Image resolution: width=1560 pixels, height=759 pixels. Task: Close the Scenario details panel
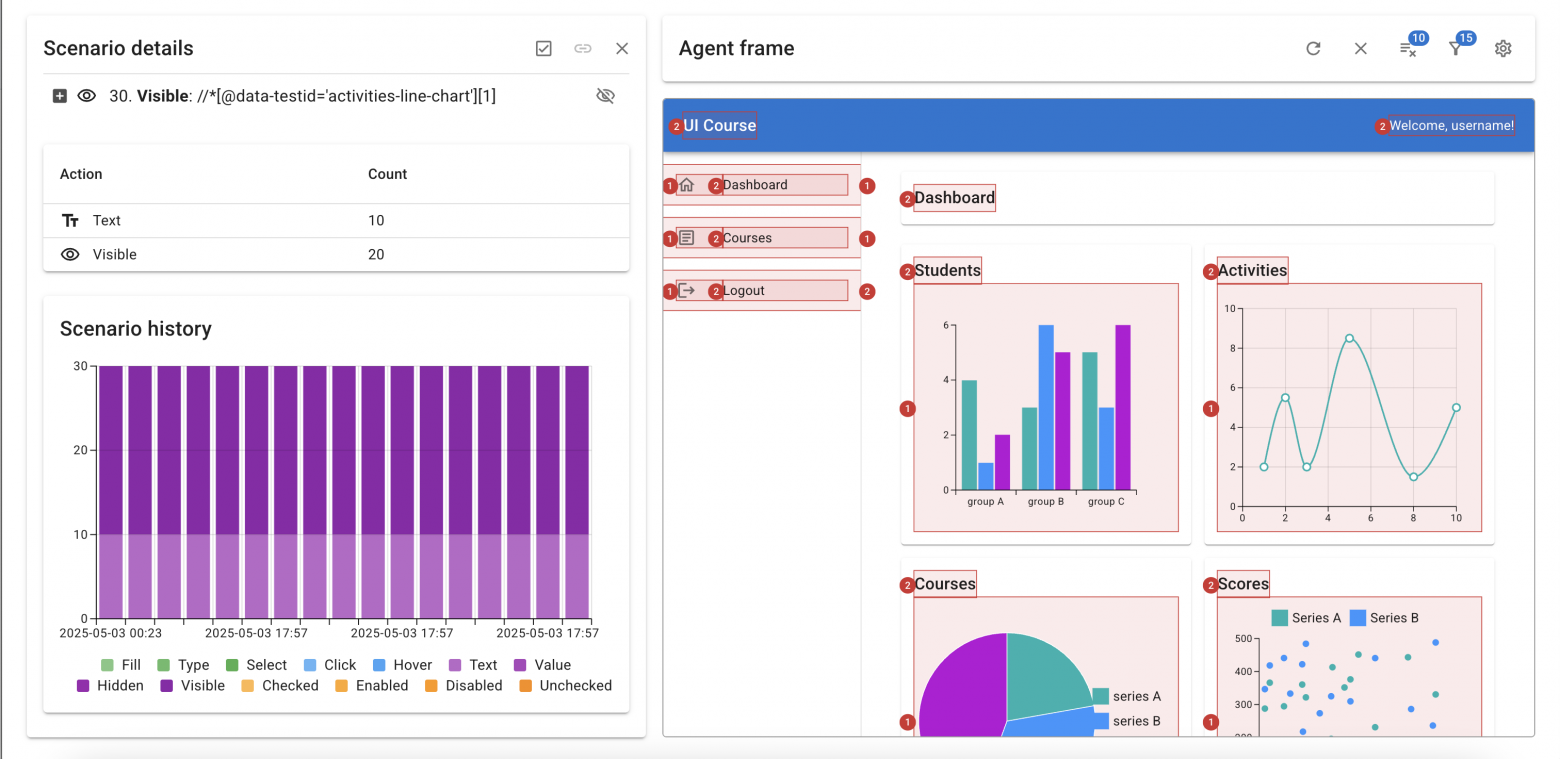pyautogui.click(x=622, y=48)
